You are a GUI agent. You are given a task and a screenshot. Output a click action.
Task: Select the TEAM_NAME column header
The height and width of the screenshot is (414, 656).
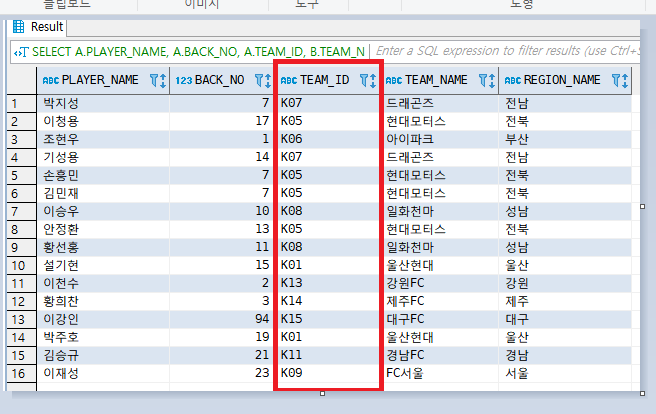[441, 80]
